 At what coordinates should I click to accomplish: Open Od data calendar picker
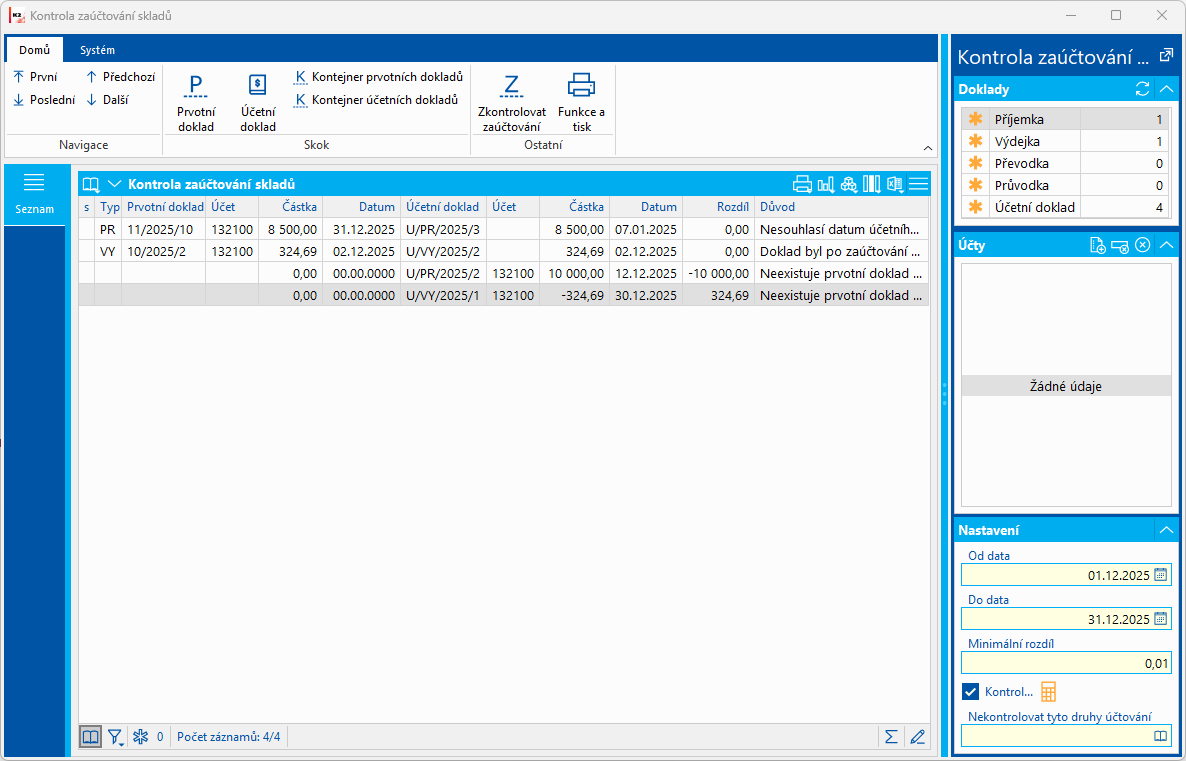coord(1160,574)
